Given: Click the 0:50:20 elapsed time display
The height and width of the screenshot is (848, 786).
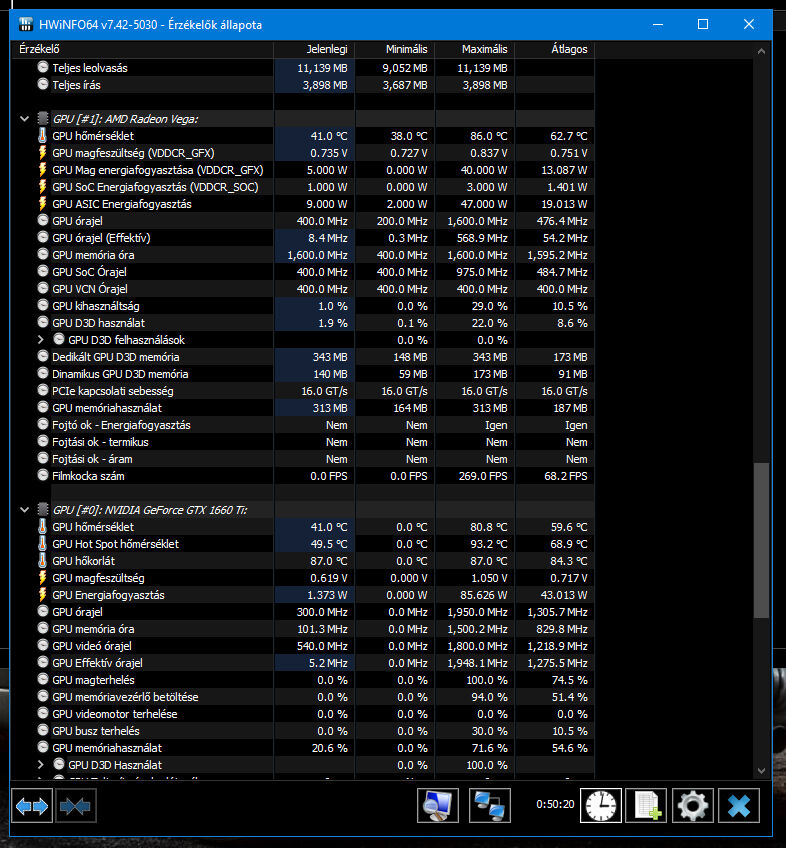Looking at the screenshot, I should point(555,804).
